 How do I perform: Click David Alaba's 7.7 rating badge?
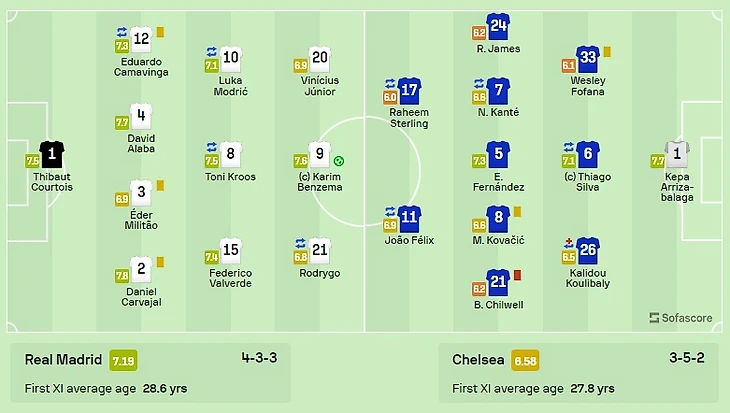click(120, 122)
